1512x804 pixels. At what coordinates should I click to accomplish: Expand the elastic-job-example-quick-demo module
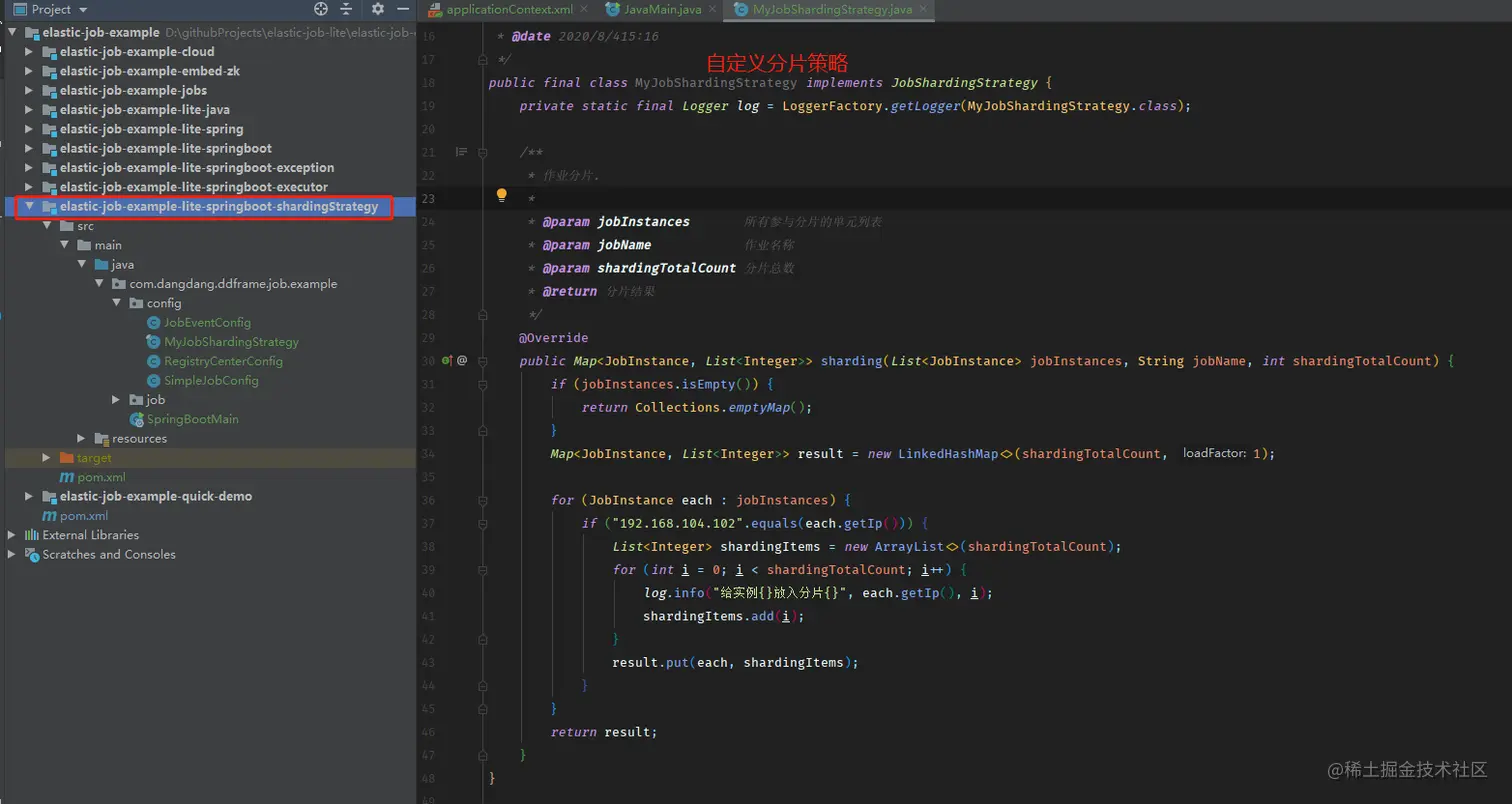tap(30, 496)
